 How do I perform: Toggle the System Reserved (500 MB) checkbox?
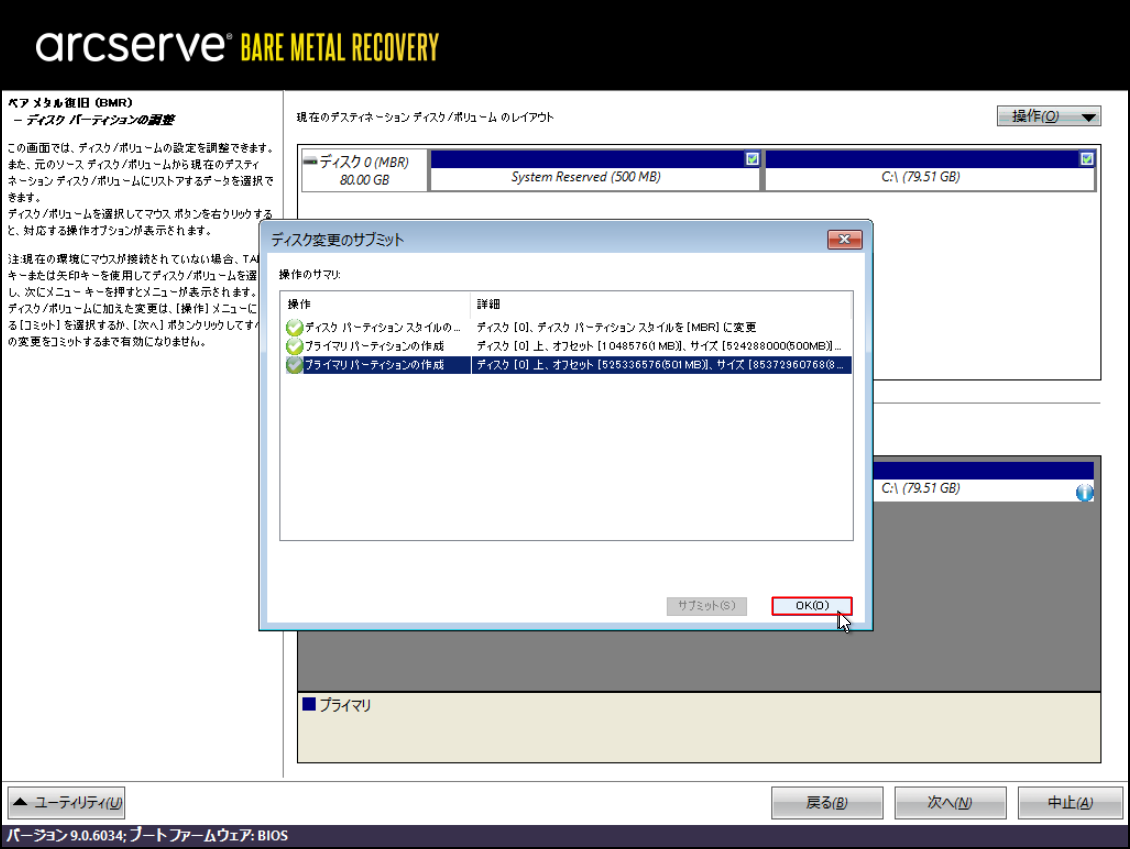click(x=752, y=159)
